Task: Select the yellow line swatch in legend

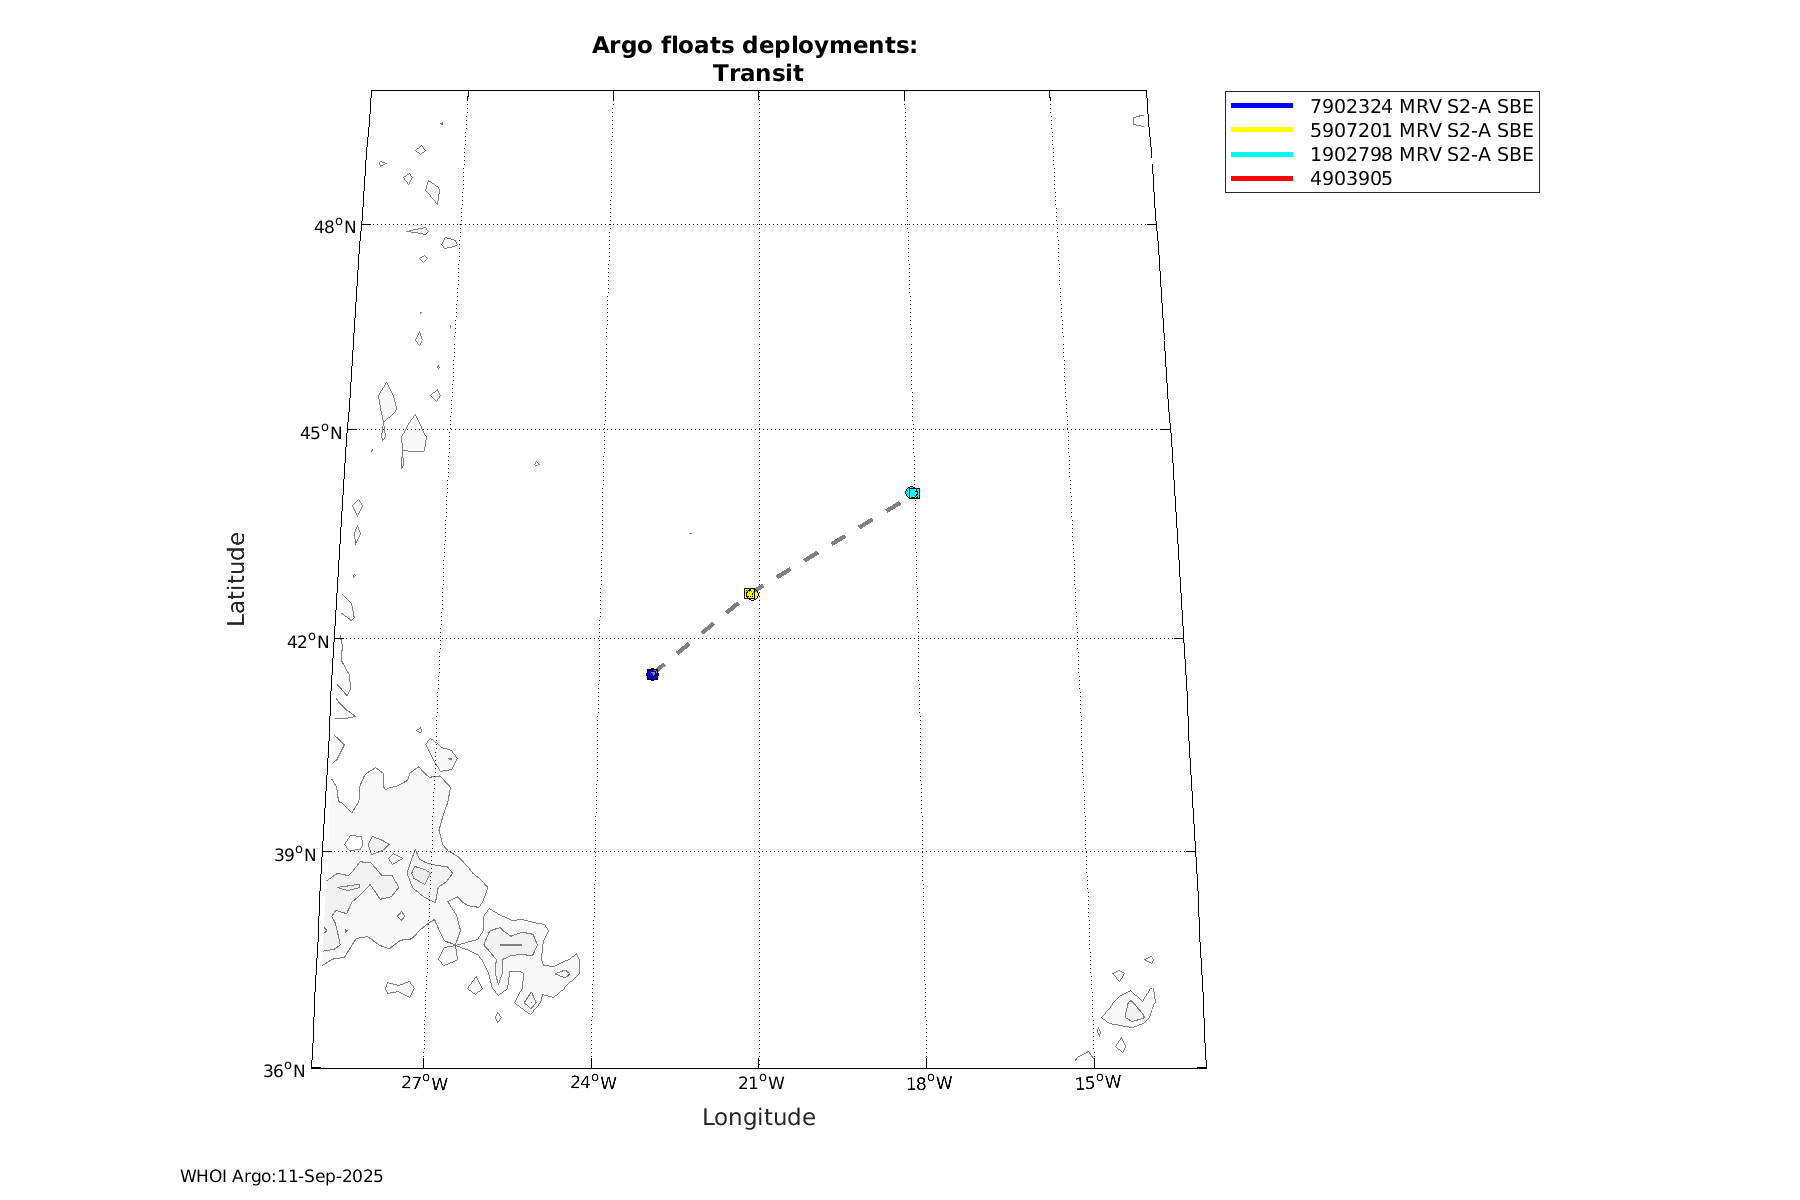Action: [x=1262, y=130]
